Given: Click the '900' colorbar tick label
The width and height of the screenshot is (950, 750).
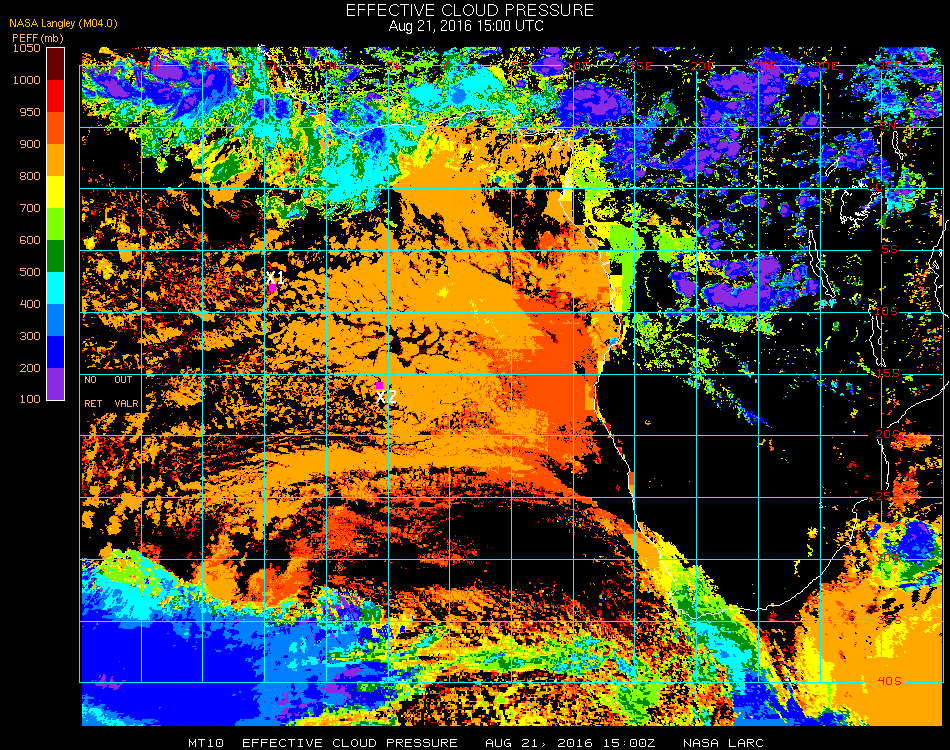Looking at the screenshot, I should click(30, 144).
